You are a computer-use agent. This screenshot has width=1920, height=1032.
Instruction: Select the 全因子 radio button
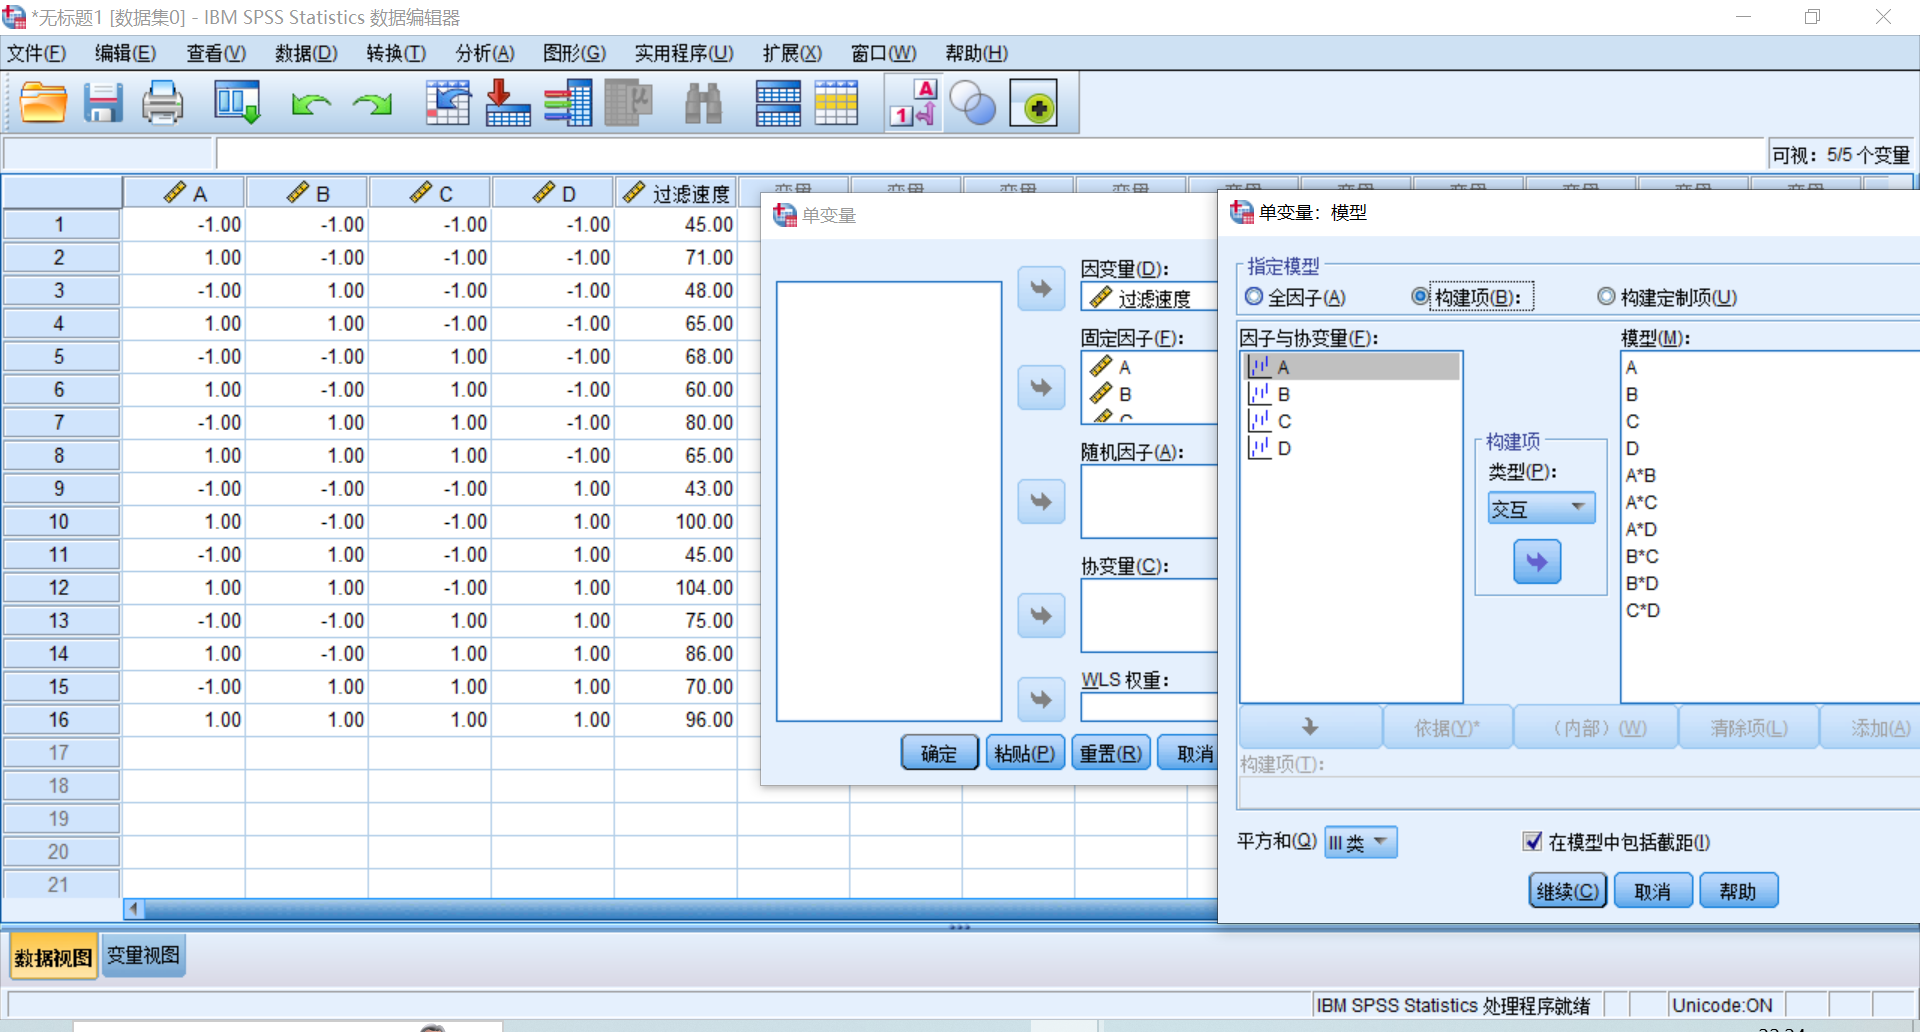pyautogui.click(x=1254, y=297)
